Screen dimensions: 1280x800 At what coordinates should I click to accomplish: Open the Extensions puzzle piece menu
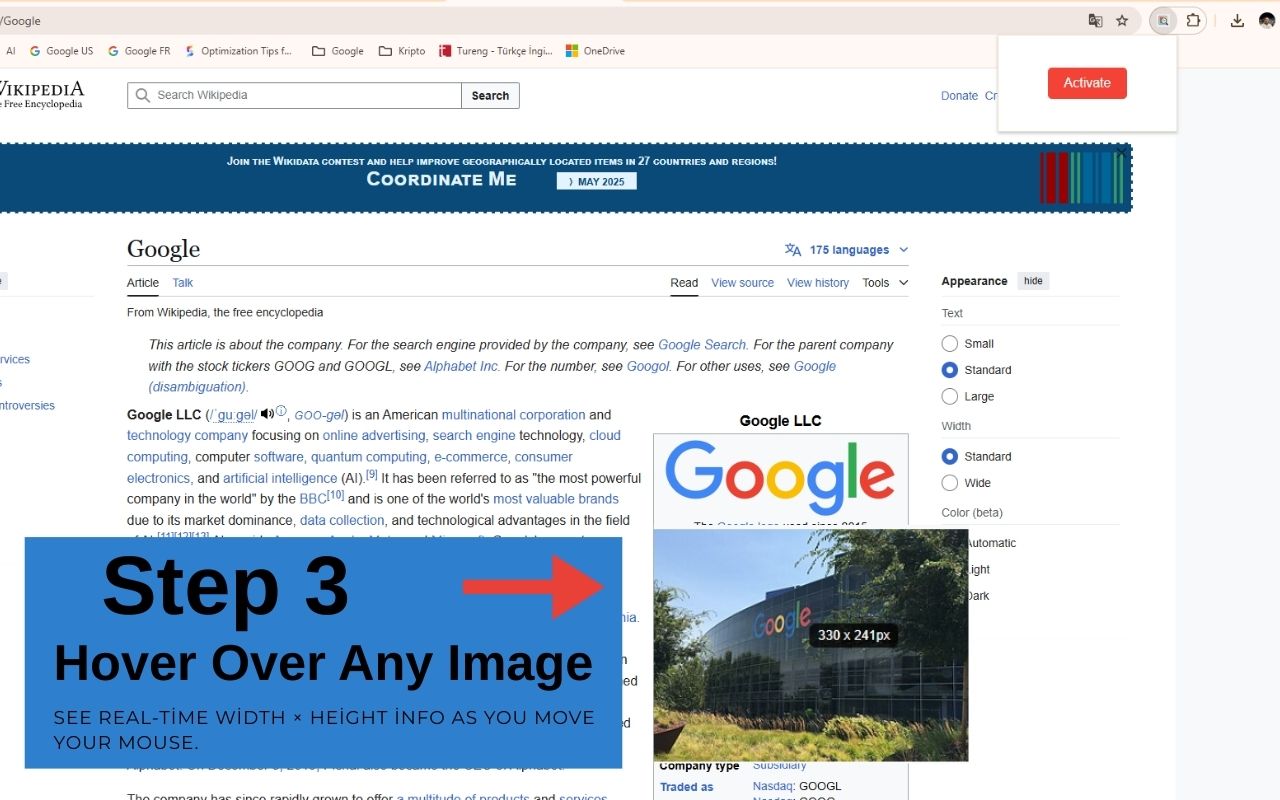tap(1193, 20)
